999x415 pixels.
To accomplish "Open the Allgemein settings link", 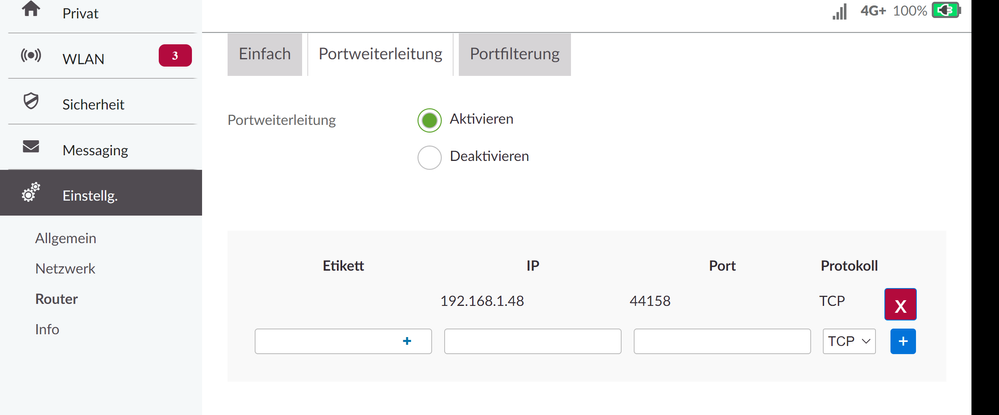I will click(x=66, y=239).
